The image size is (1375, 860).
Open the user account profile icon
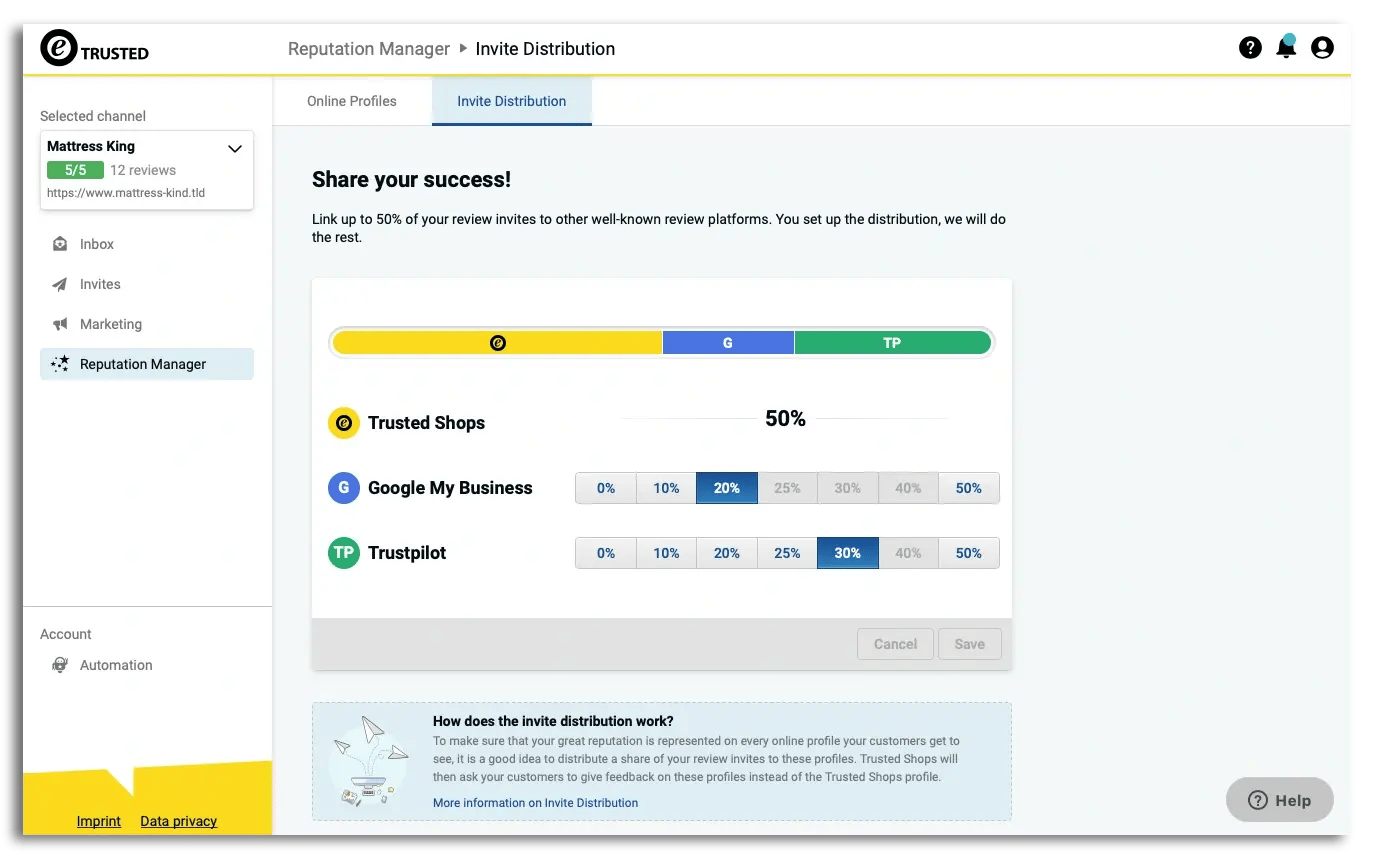[1322, 47]
